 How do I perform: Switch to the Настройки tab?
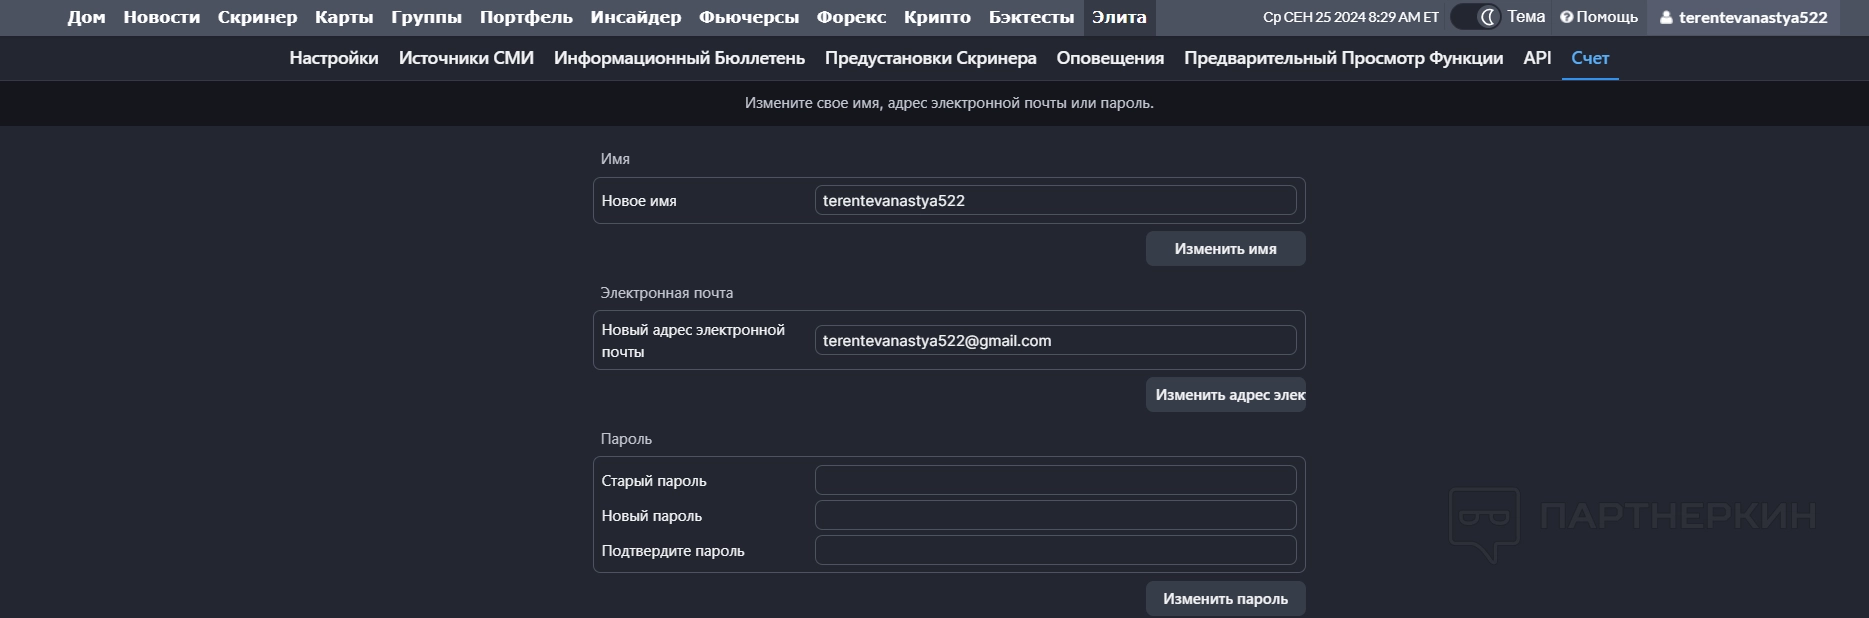click(x=334, y=58)
